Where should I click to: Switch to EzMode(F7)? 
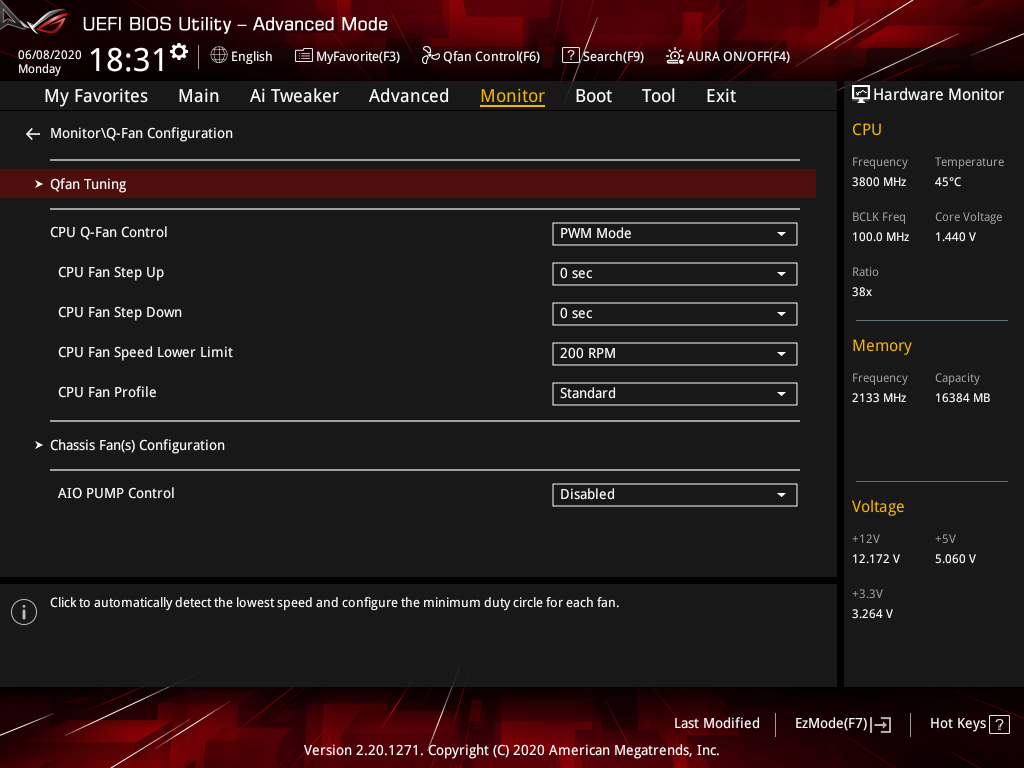coord(831,724)
